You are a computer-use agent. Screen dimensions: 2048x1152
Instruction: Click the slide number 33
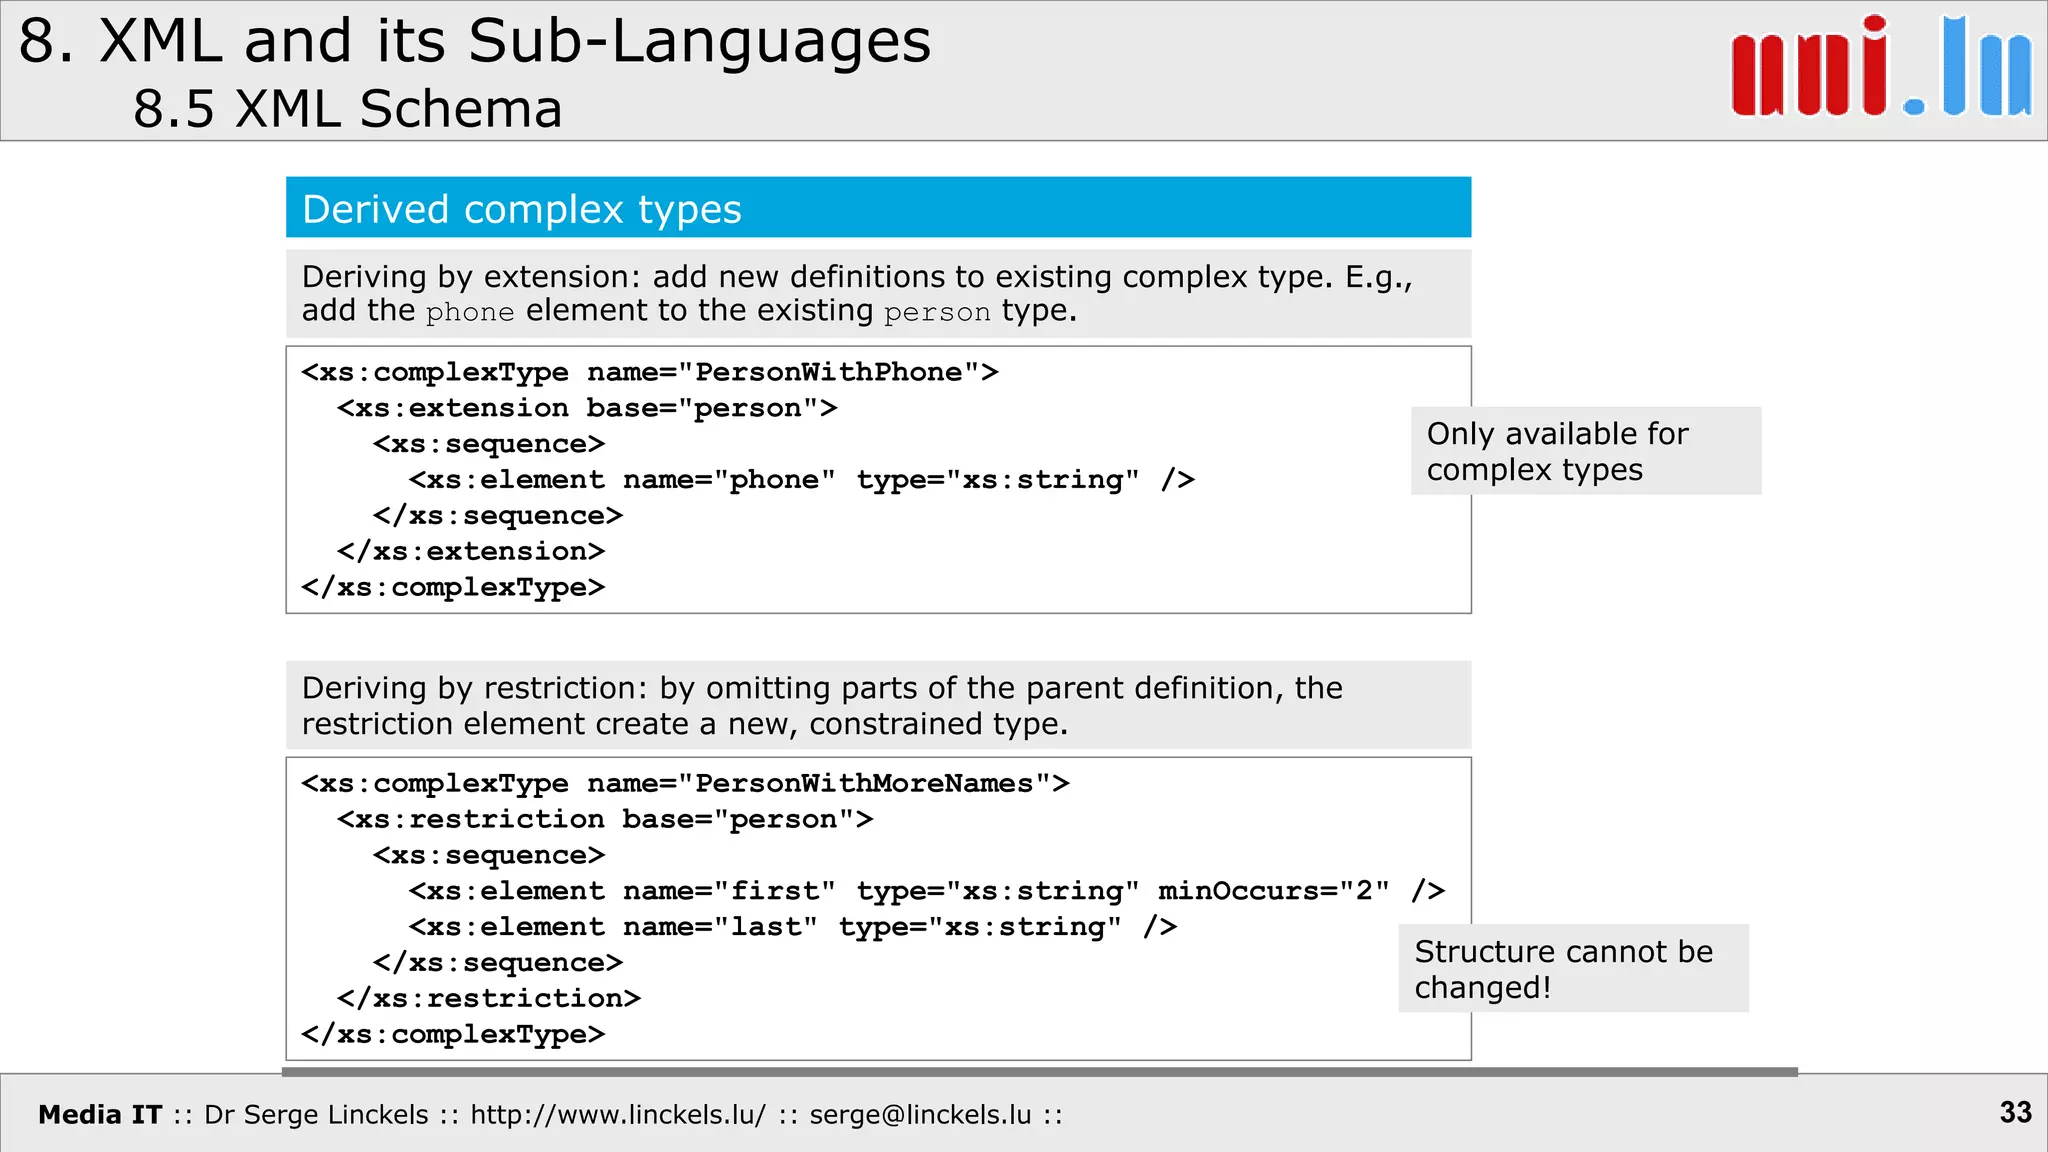pyautogui.click(x=2015, y=1112)
